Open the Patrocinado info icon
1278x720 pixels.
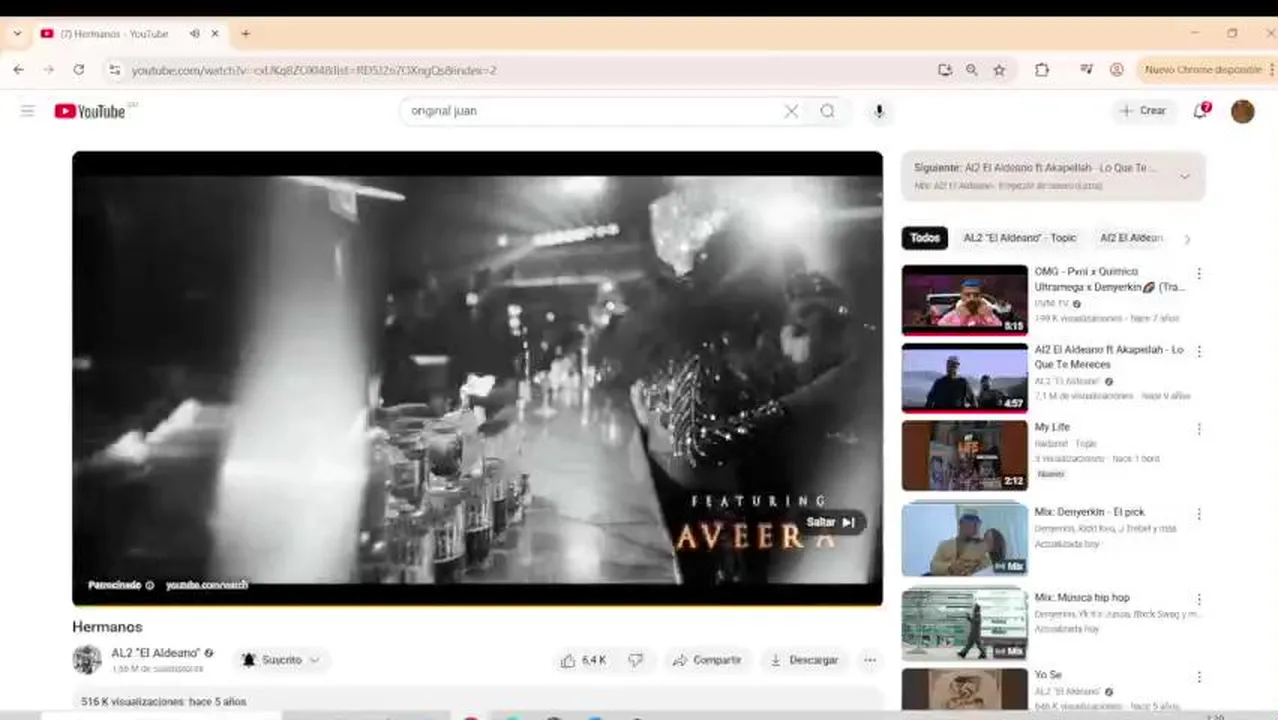pyautogui.click(x=150, y=585)
